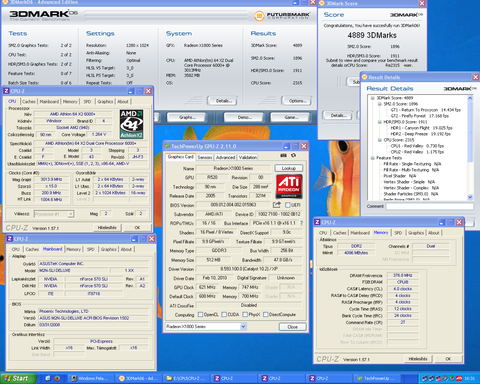480x384 pixels.
Task: Select the 'GT2 - Firefly Forest' row
Action: [x=420, y=116]
